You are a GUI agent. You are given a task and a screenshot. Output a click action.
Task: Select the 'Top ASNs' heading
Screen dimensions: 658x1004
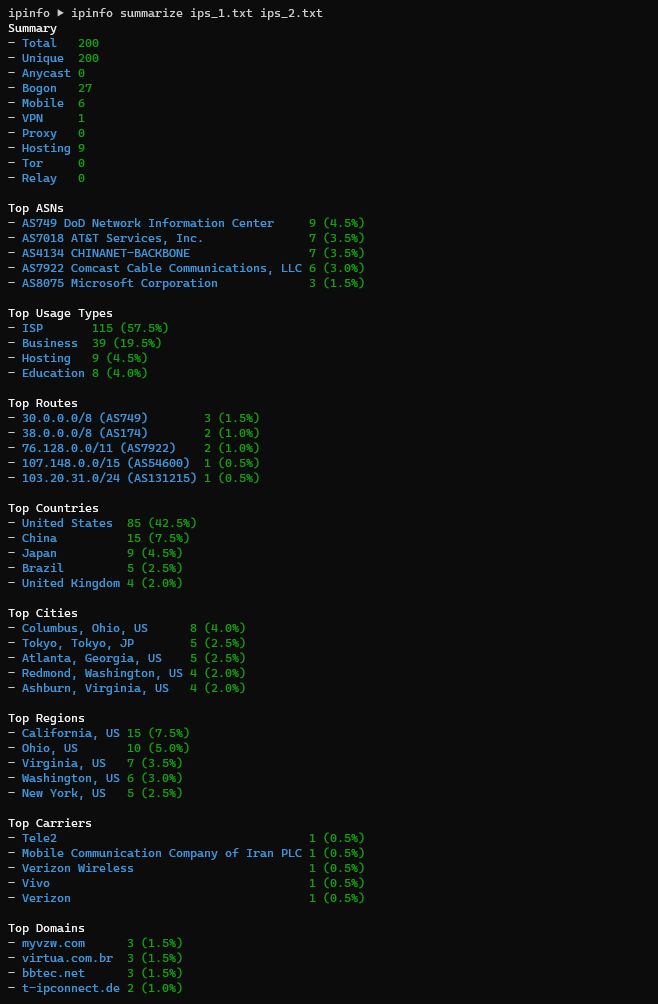point(36,208)
